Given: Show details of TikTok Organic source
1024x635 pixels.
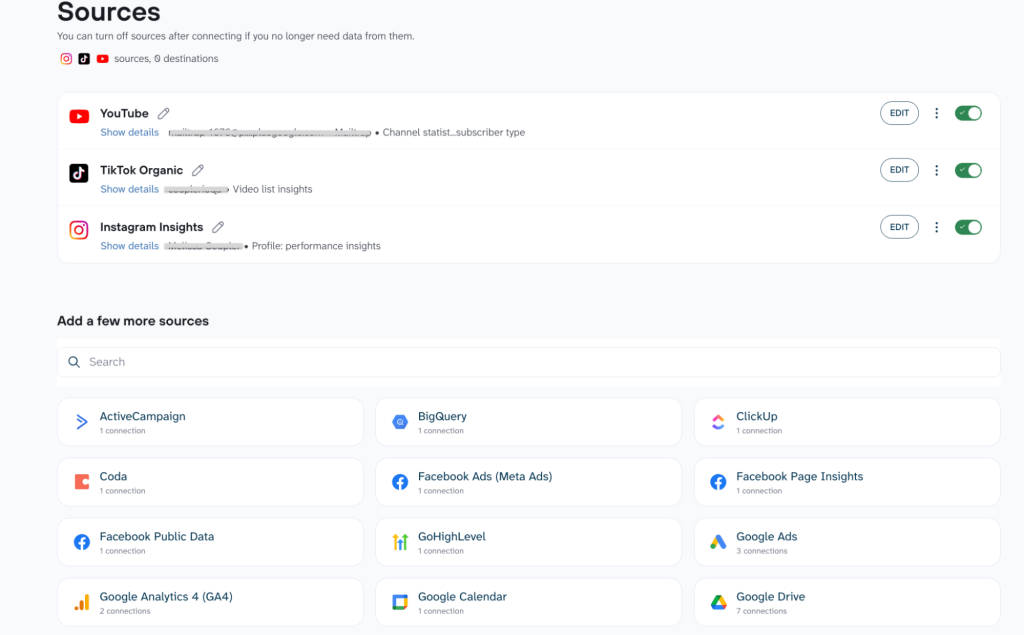Looking at the screenshot, I should (129, 189).
